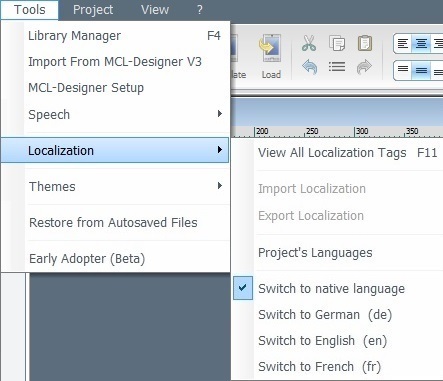Click the Copy icon in toolbar

click(x=337, y=43)
